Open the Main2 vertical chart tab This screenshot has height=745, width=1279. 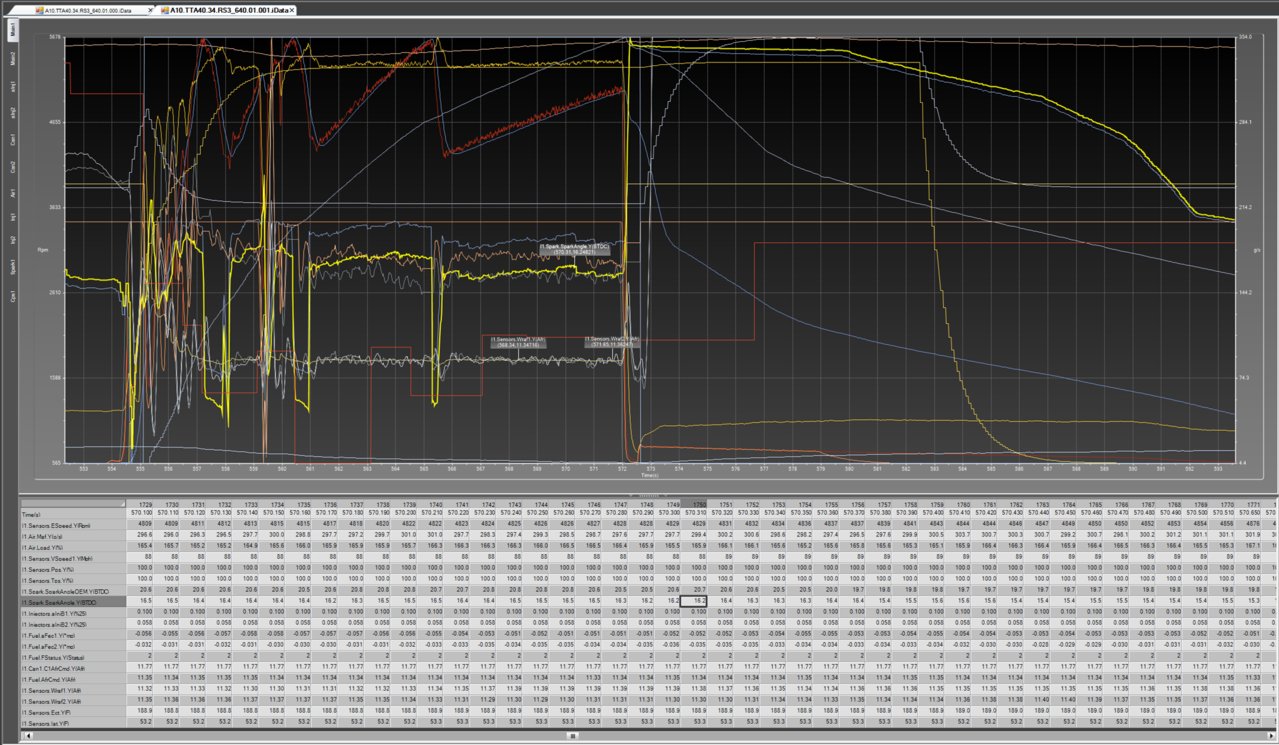(13, 58)
